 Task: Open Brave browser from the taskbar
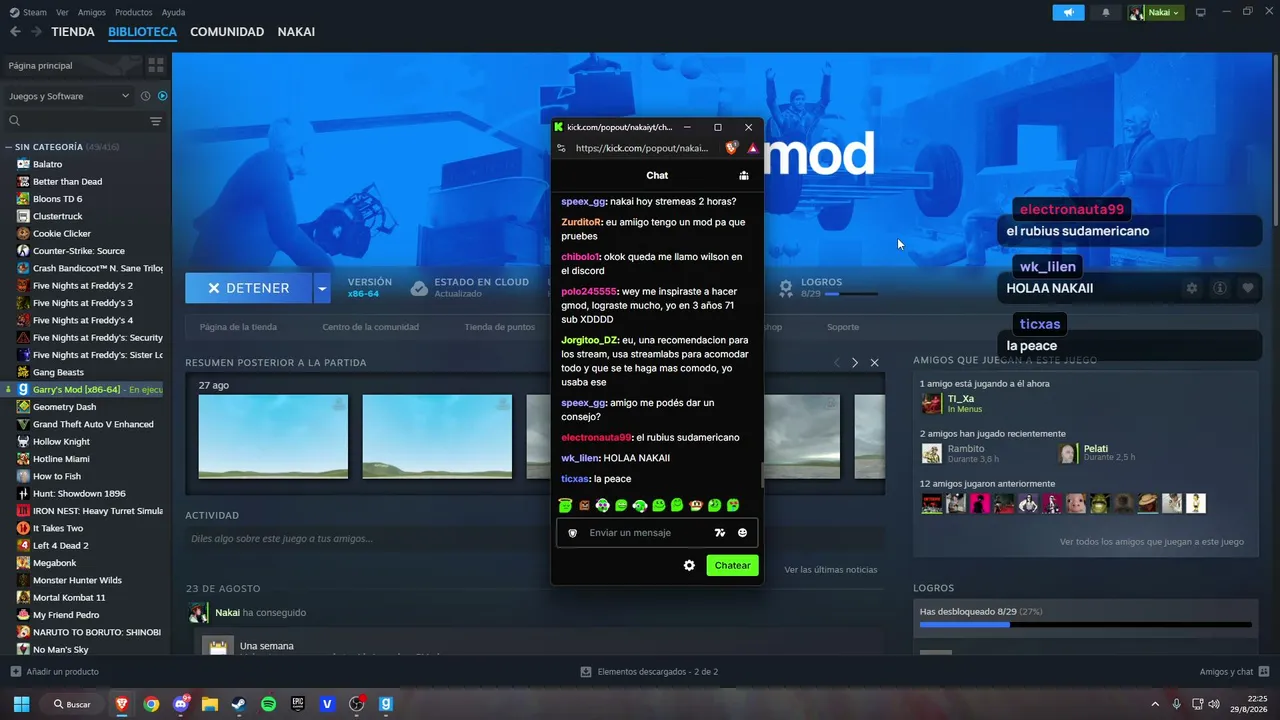[122, 704]
